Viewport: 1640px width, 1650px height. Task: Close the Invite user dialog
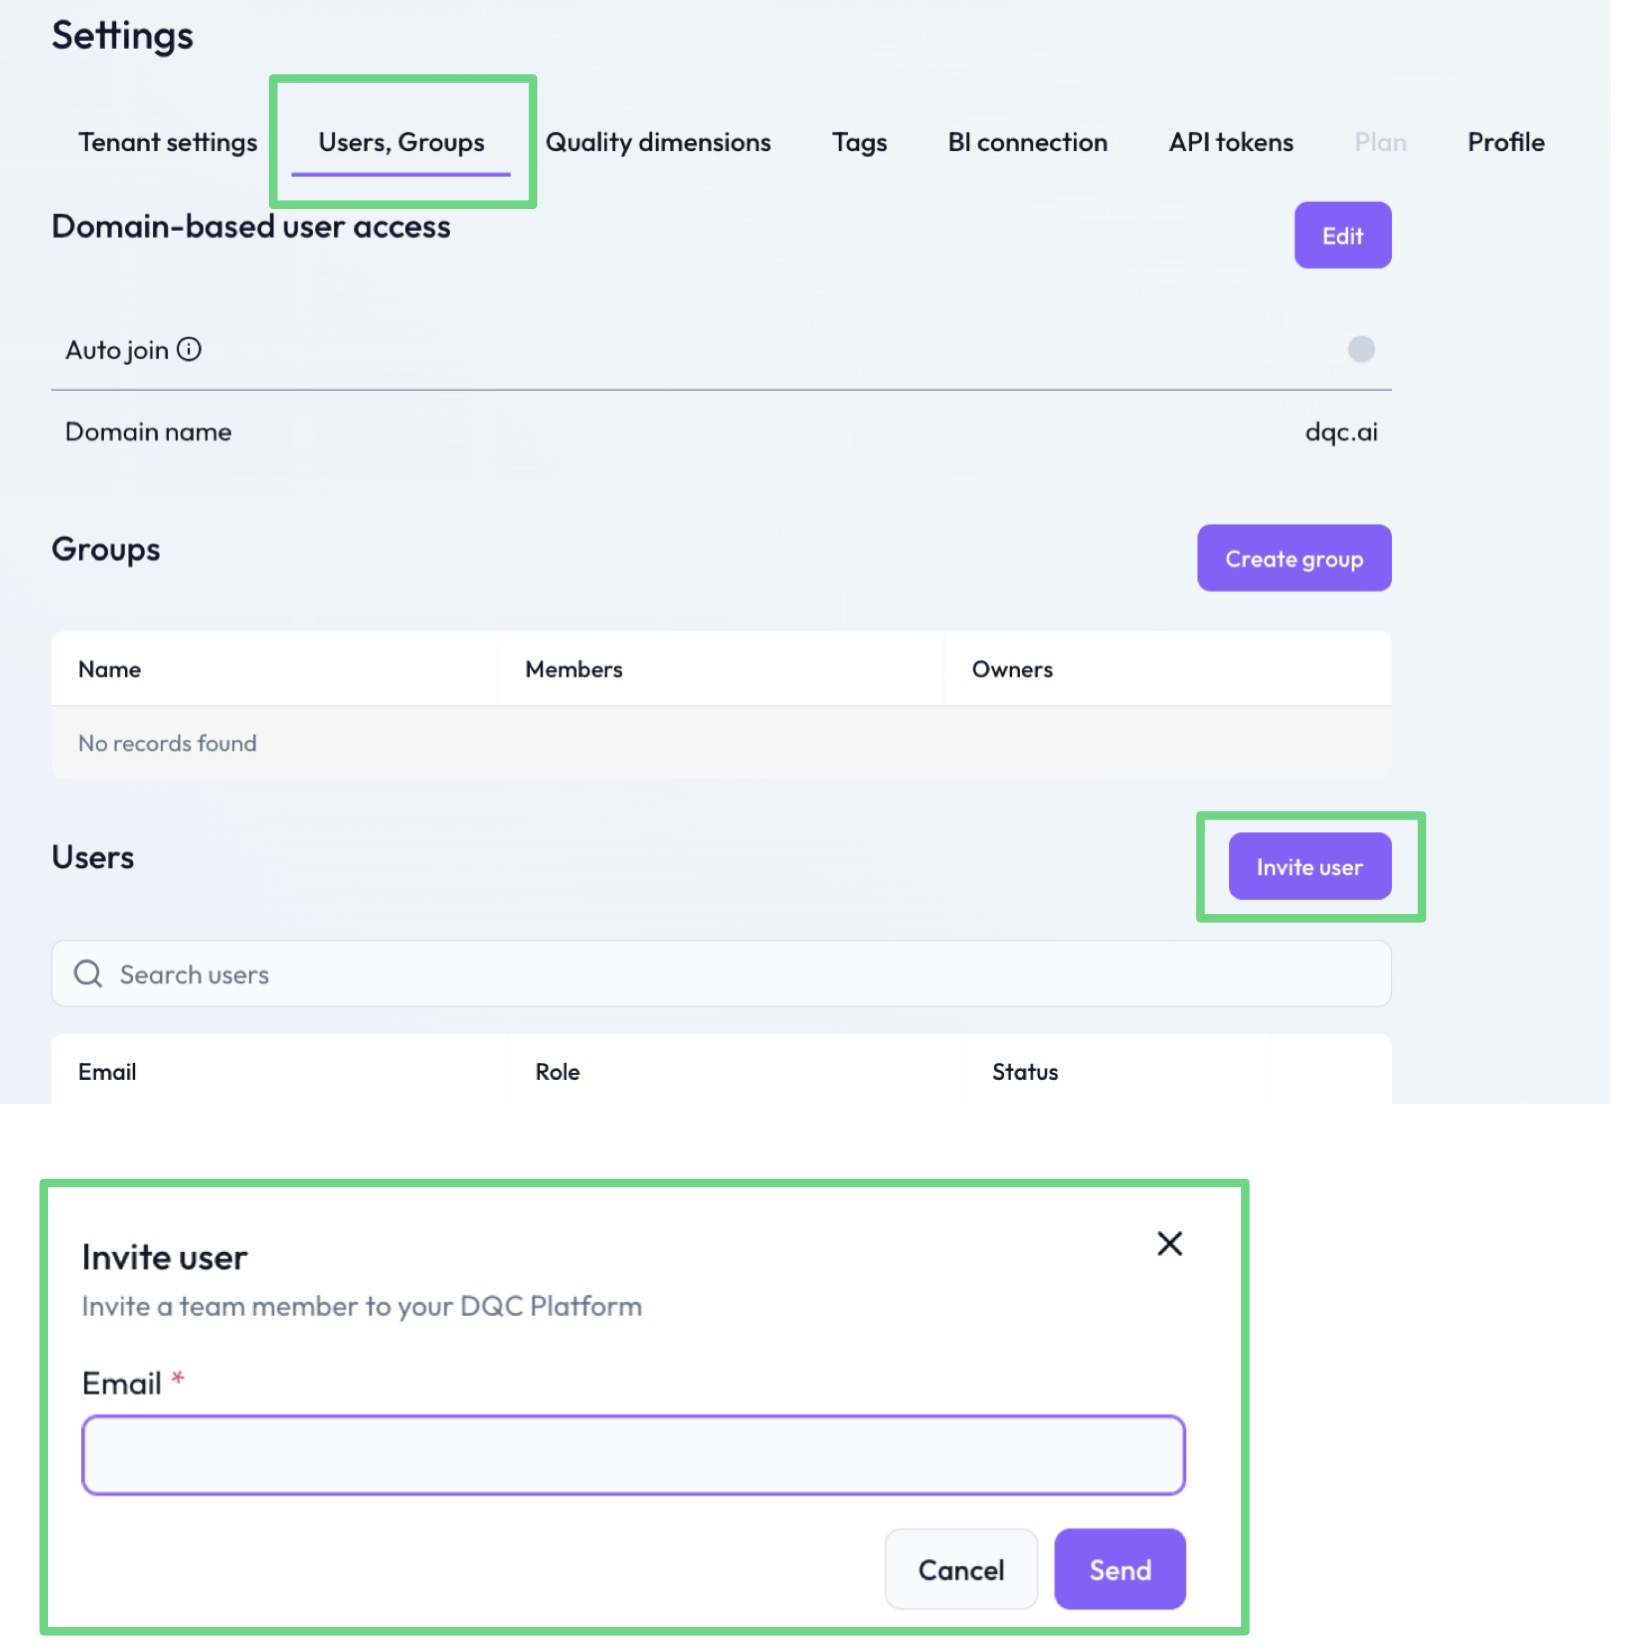tap(1169, 1244)
